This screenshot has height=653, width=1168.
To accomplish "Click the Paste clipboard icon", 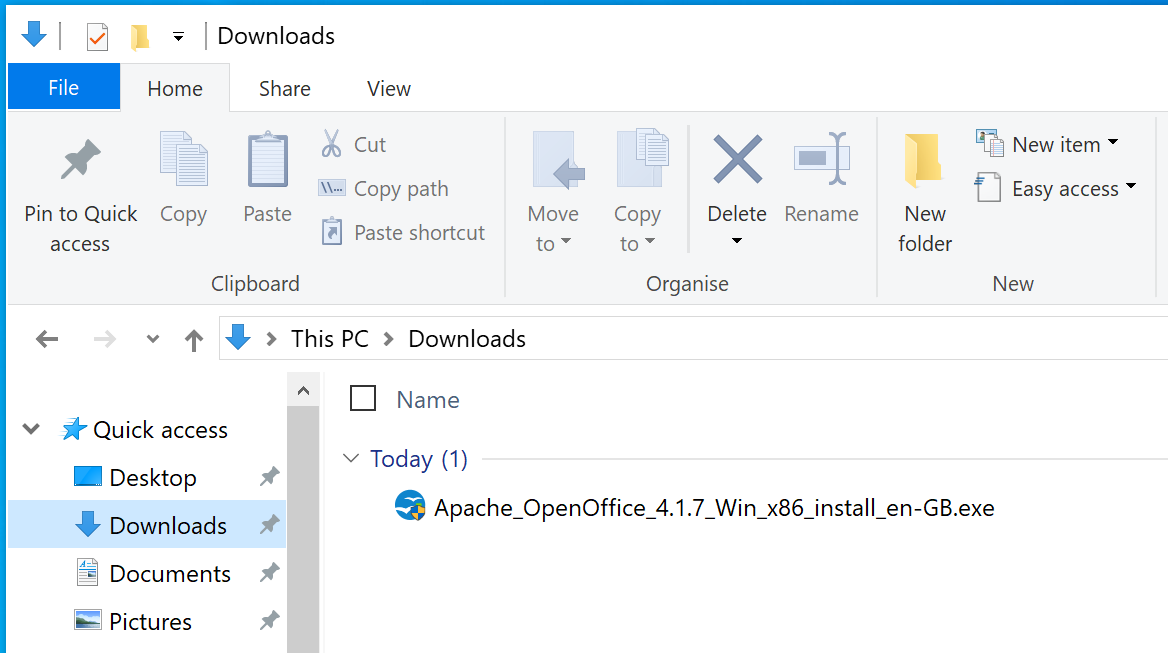I will pyautogui.click(x=267, y=161).
